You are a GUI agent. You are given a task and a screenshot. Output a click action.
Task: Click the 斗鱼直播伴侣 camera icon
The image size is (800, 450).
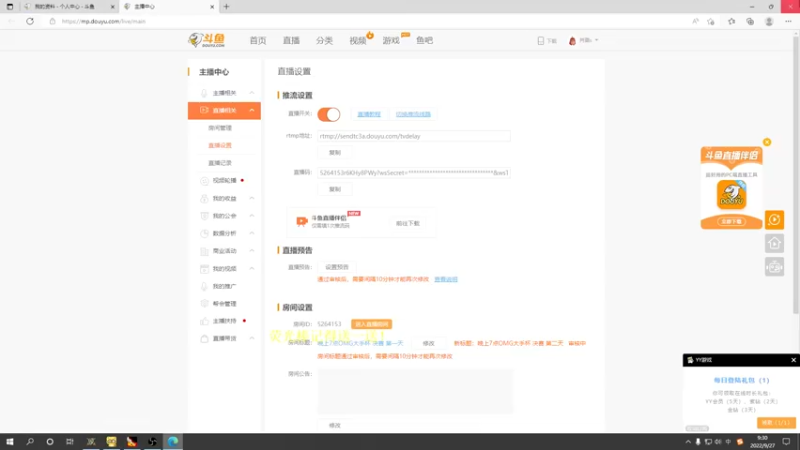point(302,221)
